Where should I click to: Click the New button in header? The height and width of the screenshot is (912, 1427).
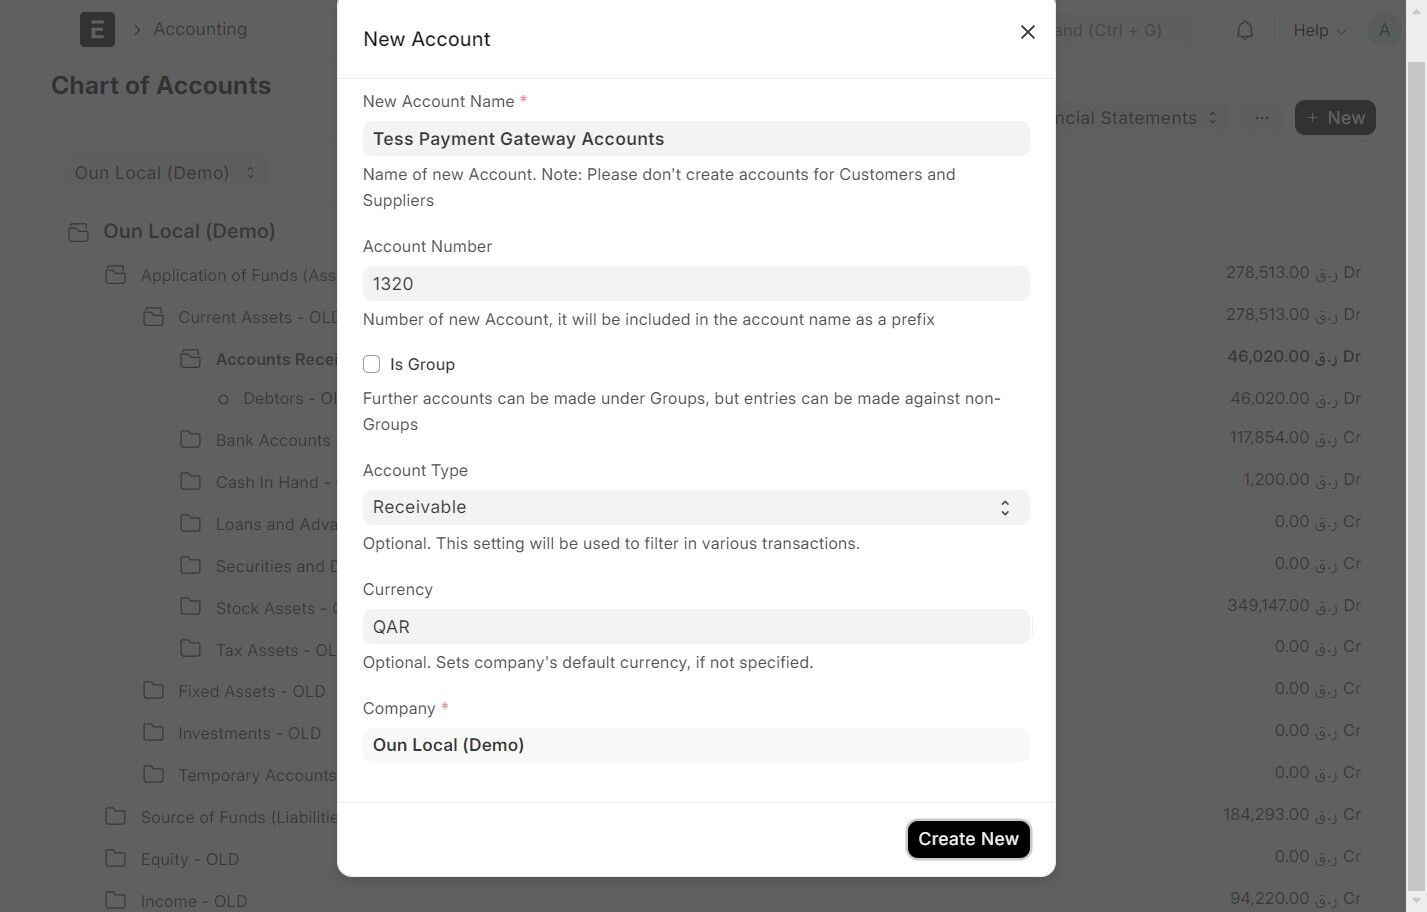click(x=1335, y=118)
